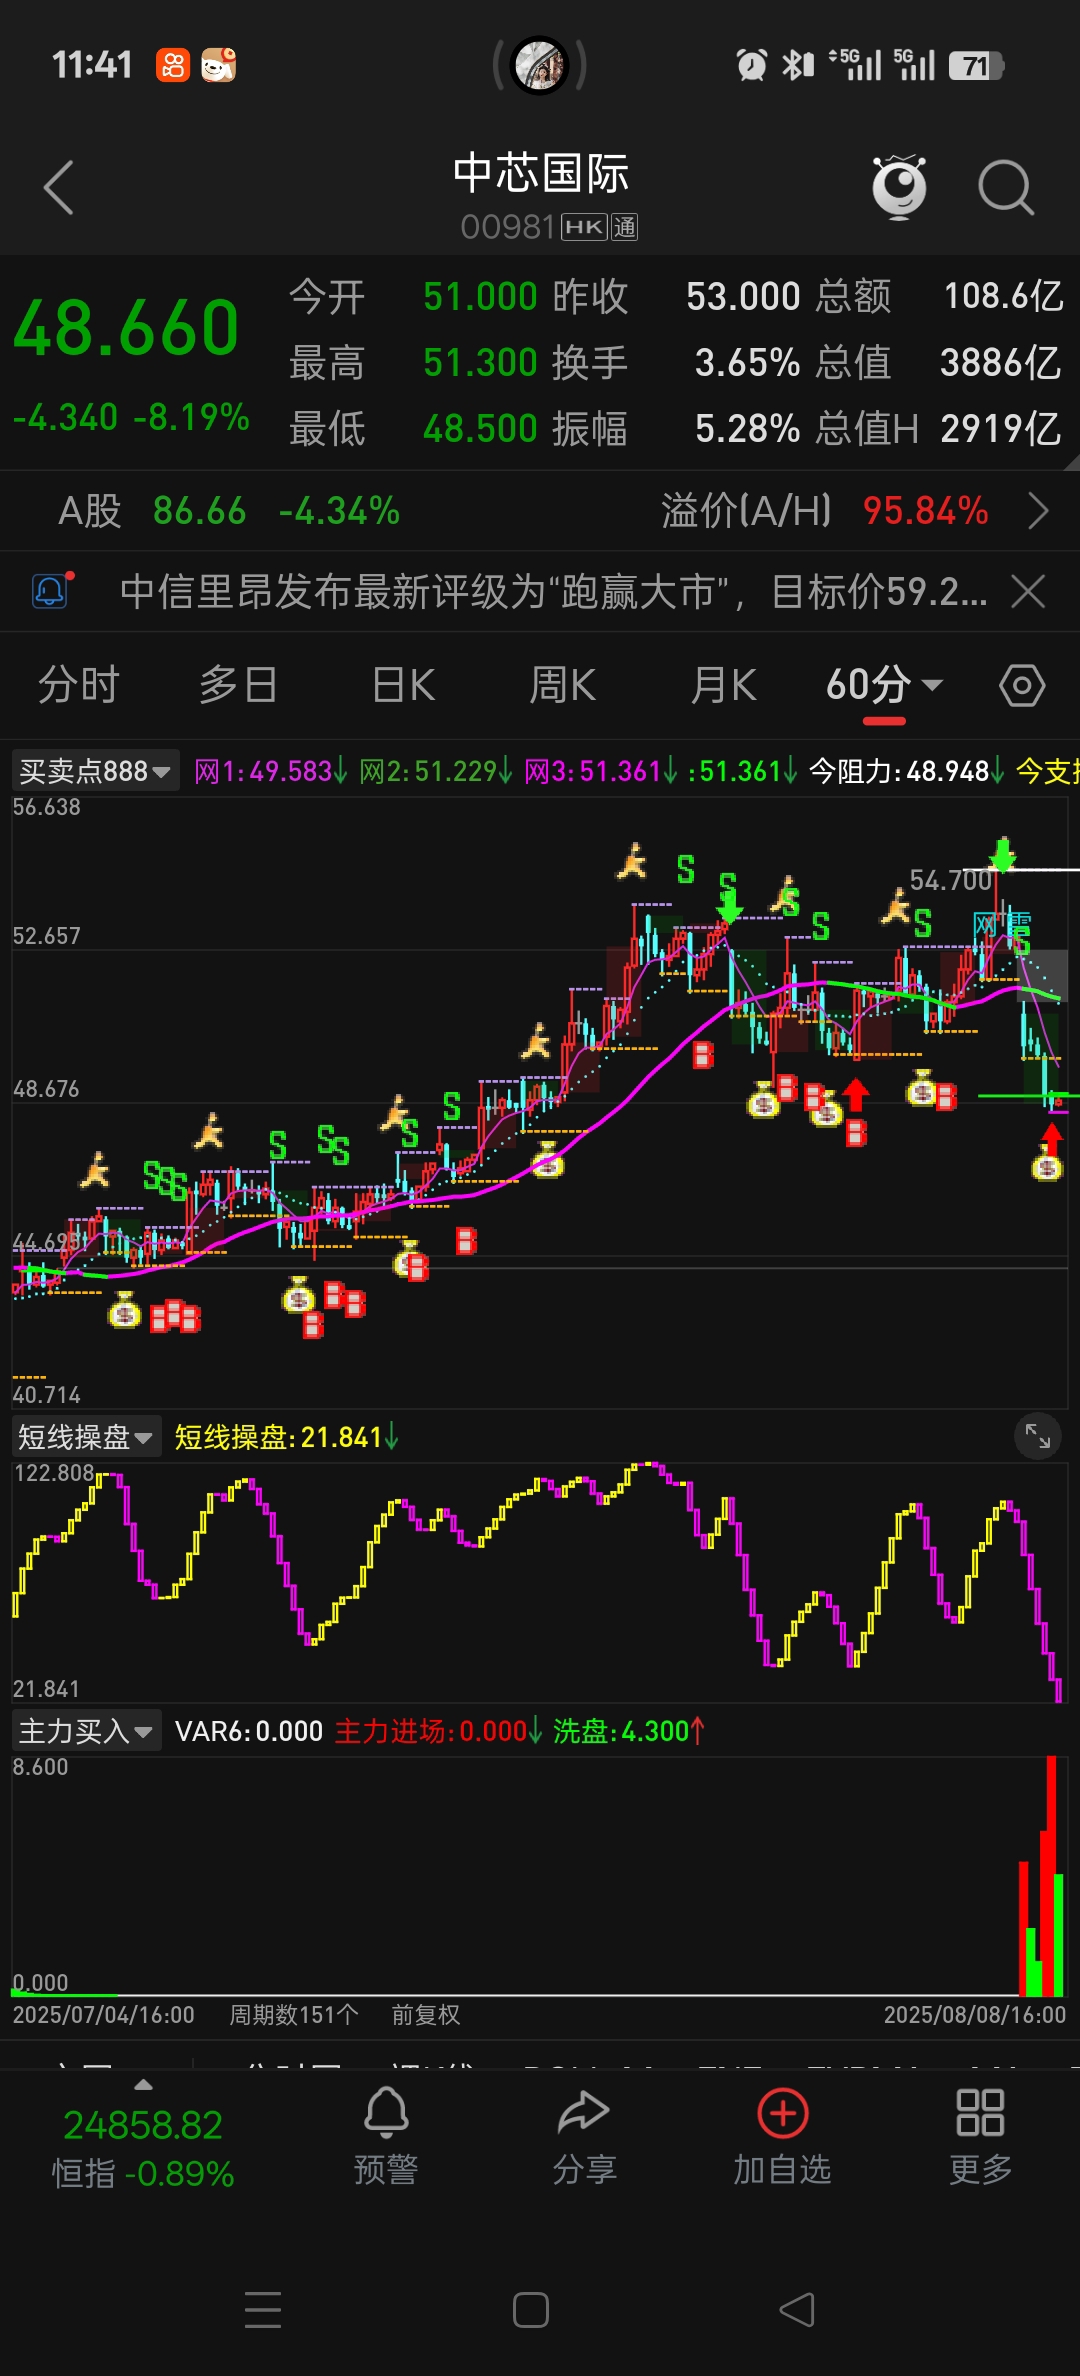Tap 主力进场:0.000 indicator reading

pos(438,1731)
